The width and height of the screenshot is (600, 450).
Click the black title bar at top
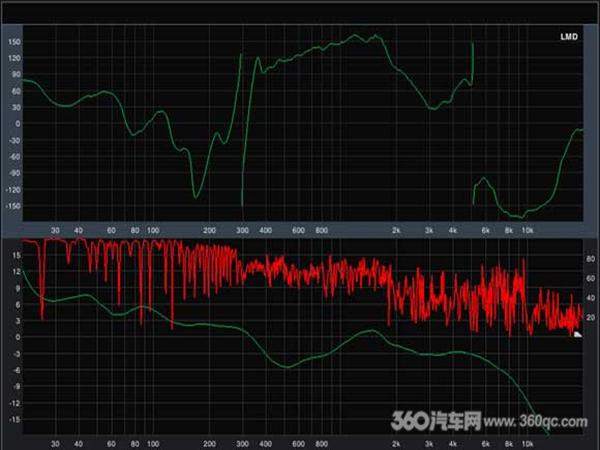point(300,8)
